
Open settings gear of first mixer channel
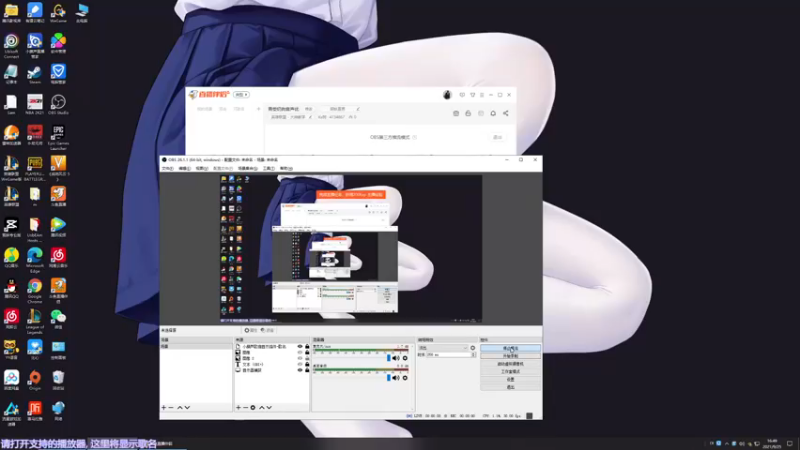[405, 358]
